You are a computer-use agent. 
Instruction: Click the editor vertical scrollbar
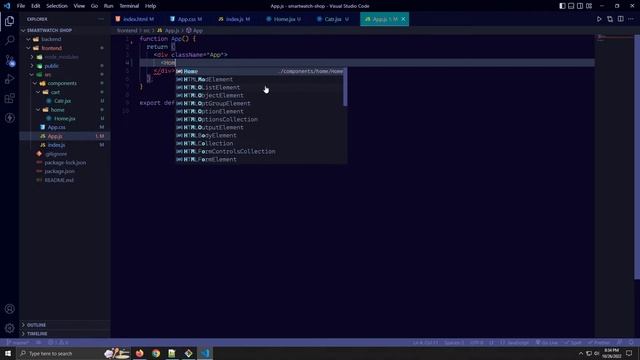click(637, 157)
